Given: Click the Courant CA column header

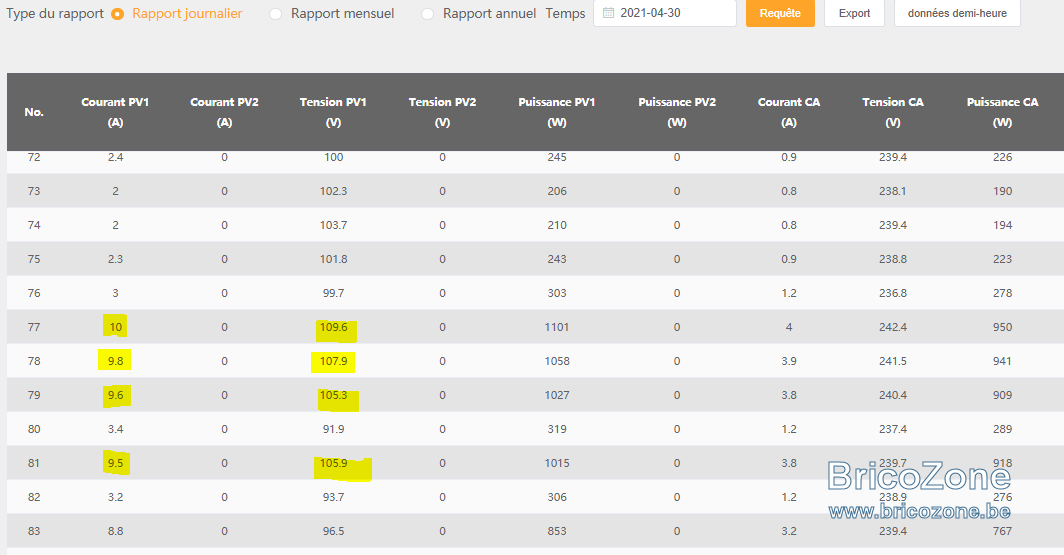Looking at the screenshot, I should [788, 112].
